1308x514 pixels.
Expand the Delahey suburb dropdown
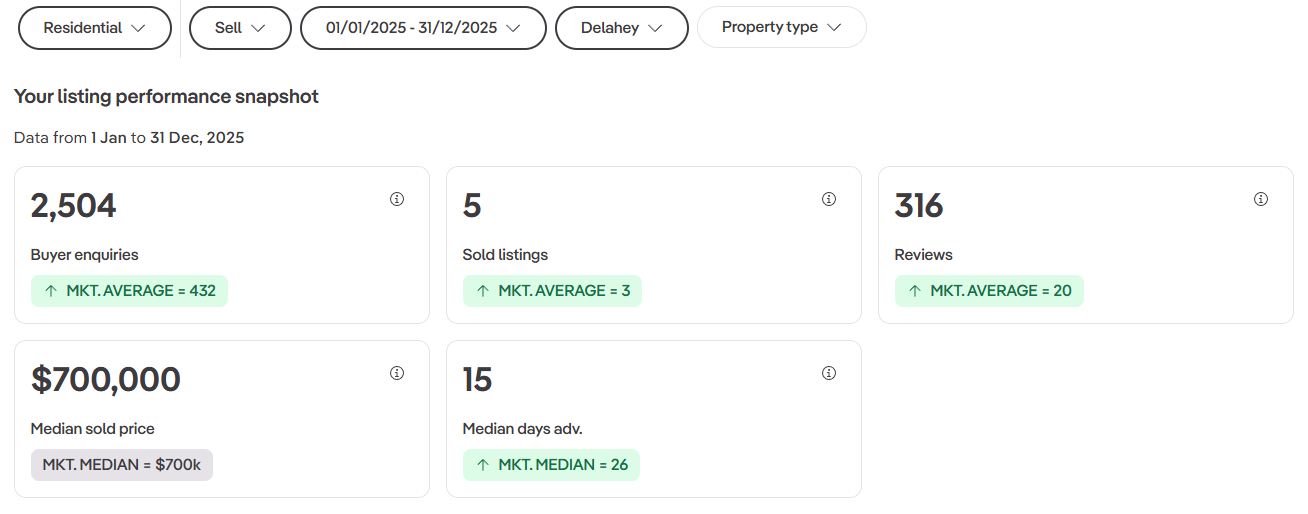pyautogui.click(x=621, y=28)
